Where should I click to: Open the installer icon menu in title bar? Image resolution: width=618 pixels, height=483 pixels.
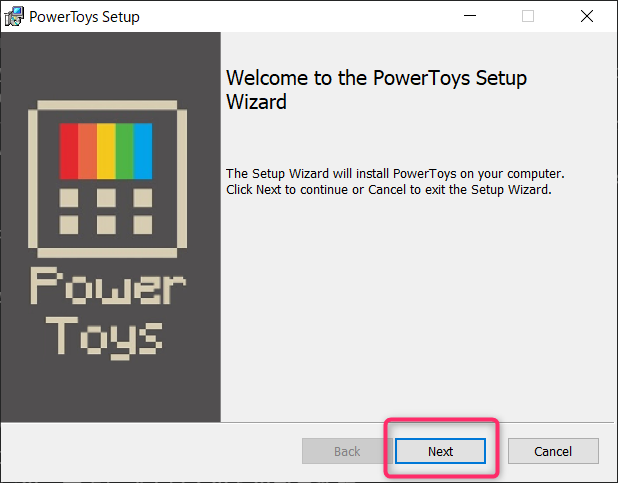pos(14,16)
